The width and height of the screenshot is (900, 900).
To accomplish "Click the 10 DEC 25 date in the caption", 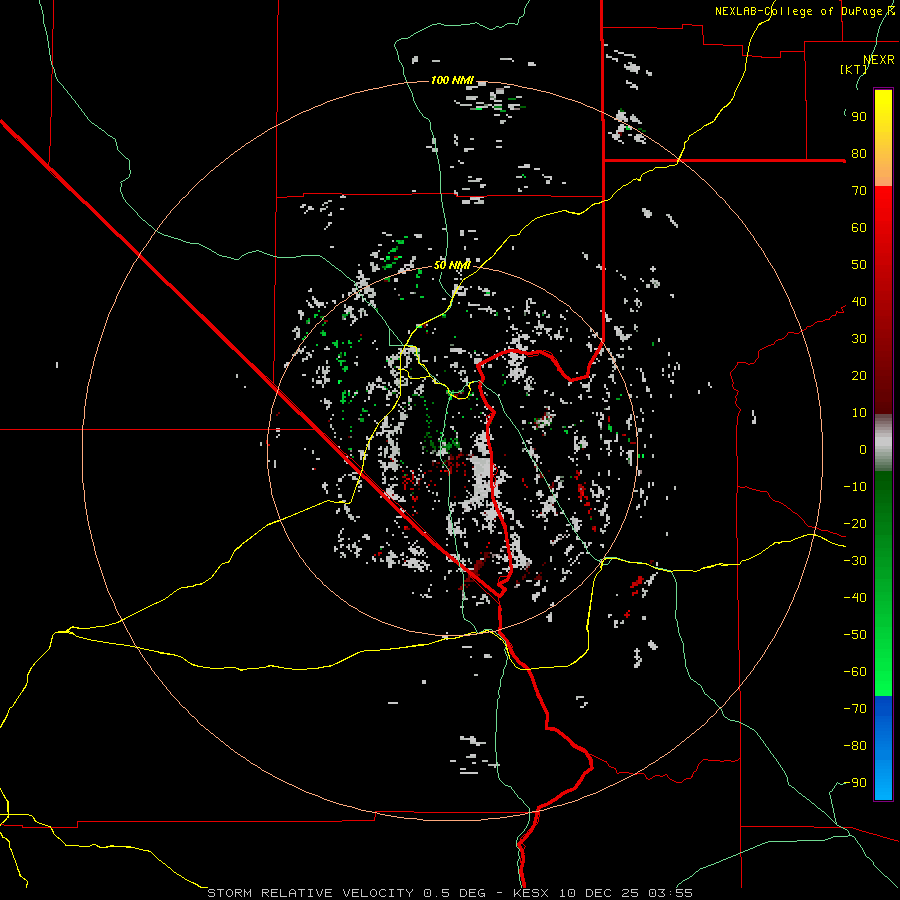I will point(598,893).
